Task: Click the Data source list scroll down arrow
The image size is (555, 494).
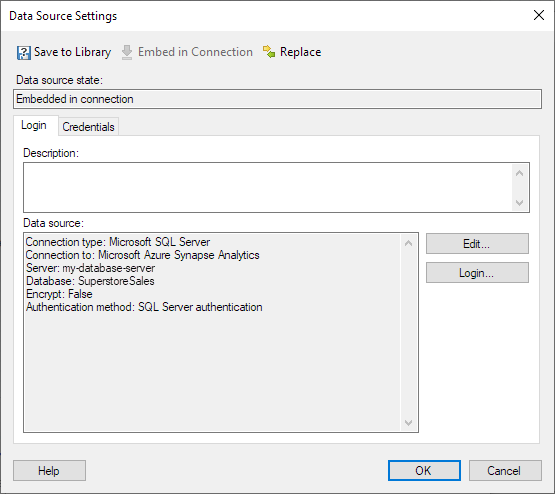Action: [x=408, y=423]
